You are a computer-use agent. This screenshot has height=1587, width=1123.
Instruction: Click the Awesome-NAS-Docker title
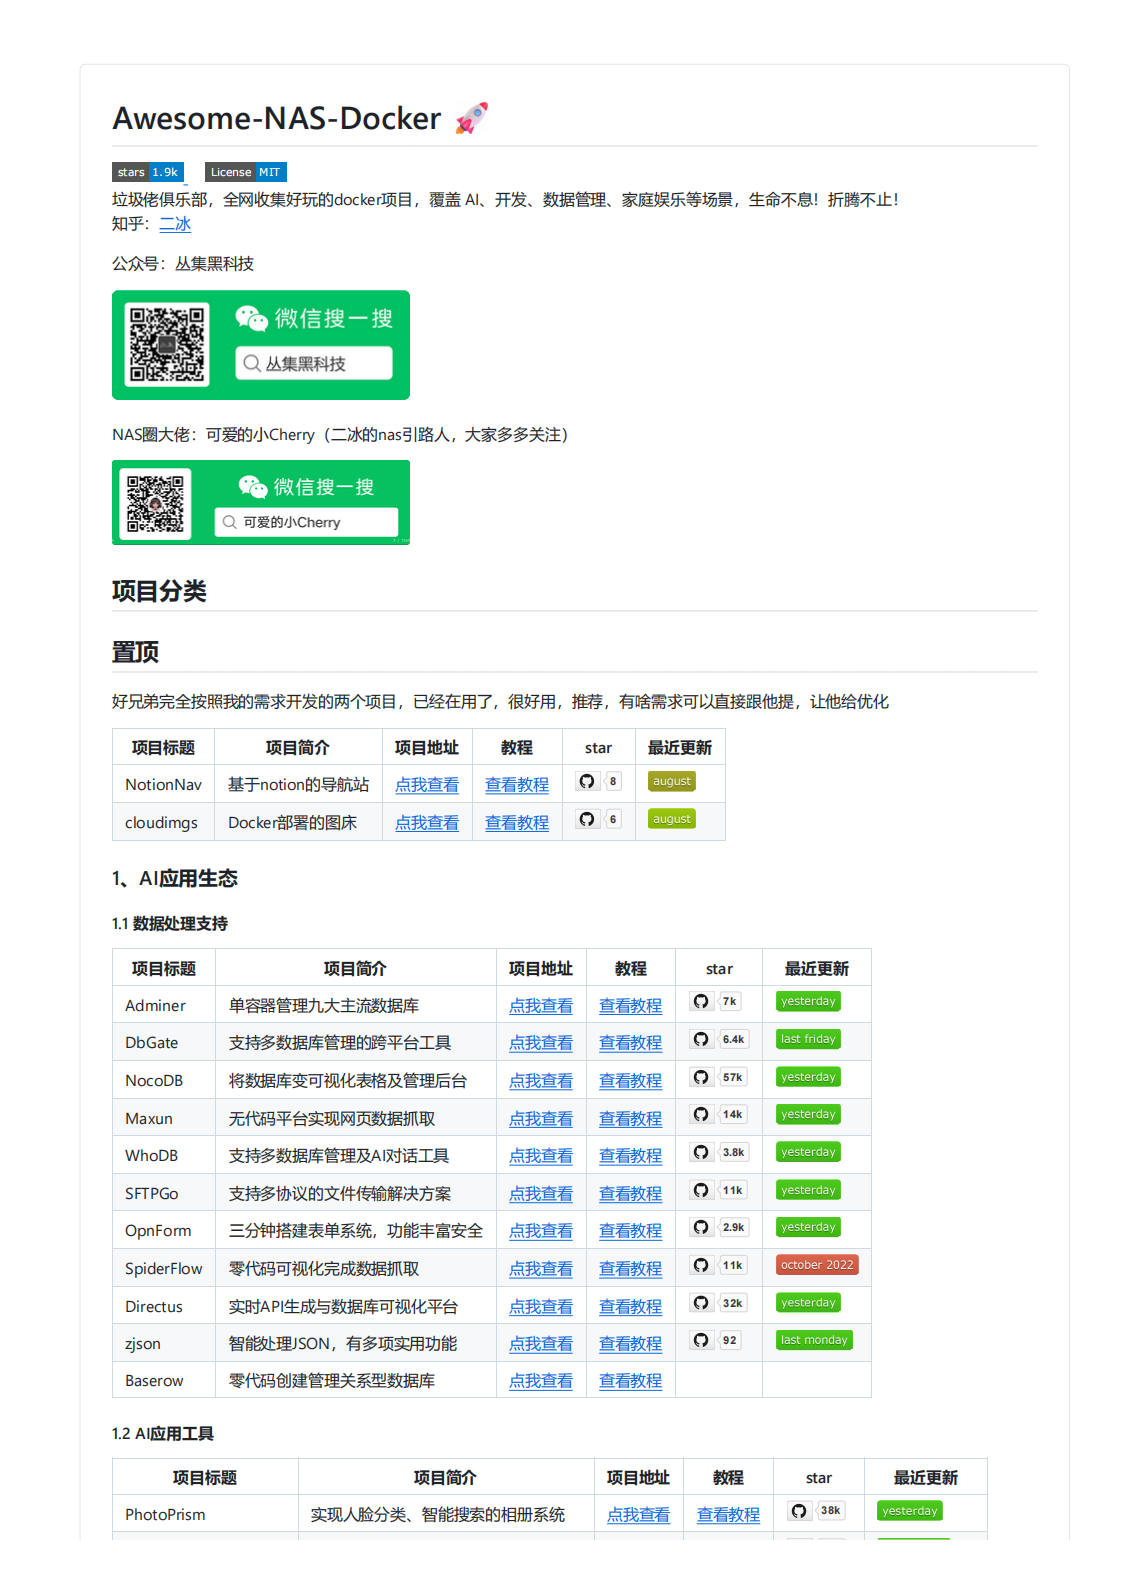pos(277,118)
